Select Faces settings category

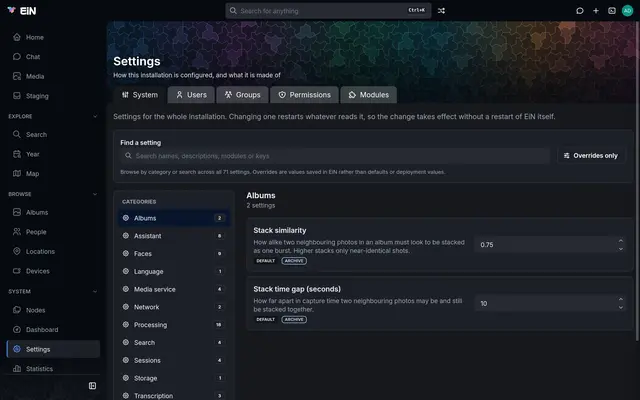pyautogui.click(x=174, y=253)
